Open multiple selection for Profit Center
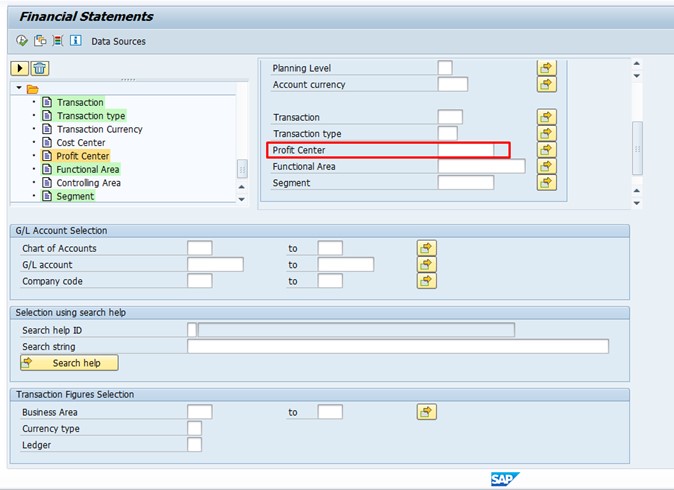This screenshot has width=674, height=490. 546,150
